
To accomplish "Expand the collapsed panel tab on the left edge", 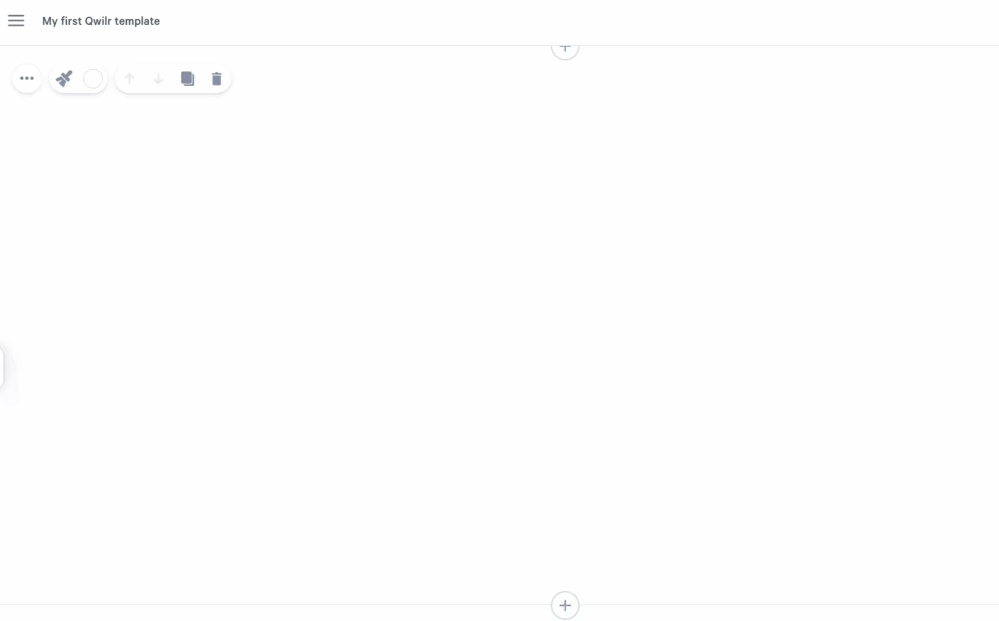I will click(x=2, y=368).
